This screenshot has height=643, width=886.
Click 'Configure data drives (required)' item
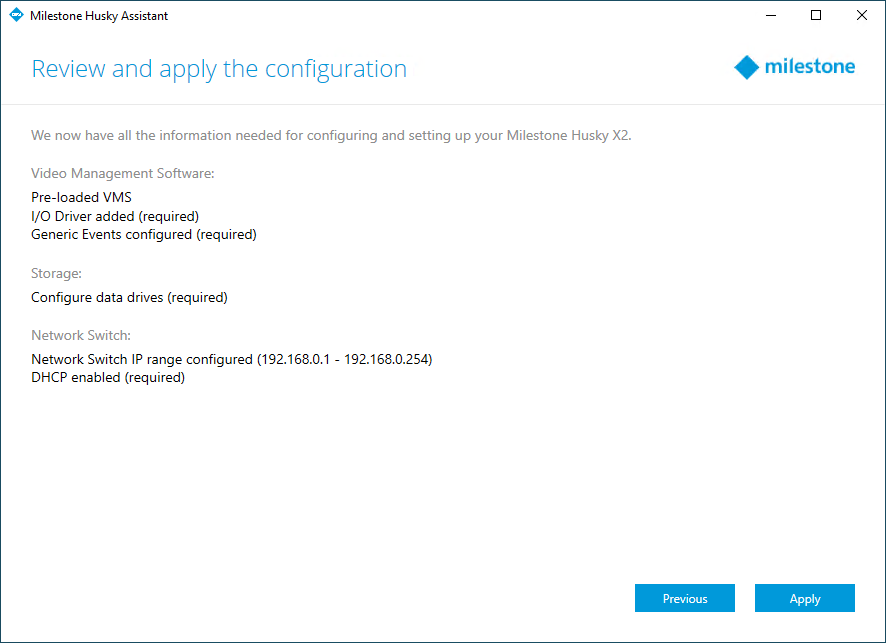click(129, 297)
